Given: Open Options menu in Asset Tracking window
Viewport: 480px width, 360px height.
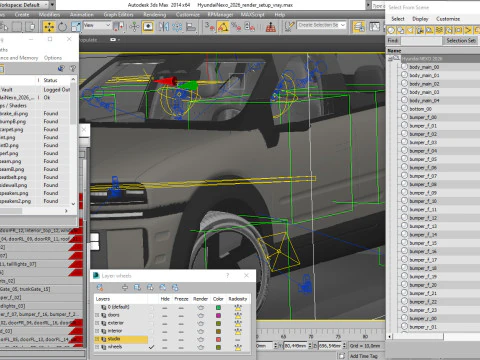Looking at the screenshot, I should click(53, 58).
